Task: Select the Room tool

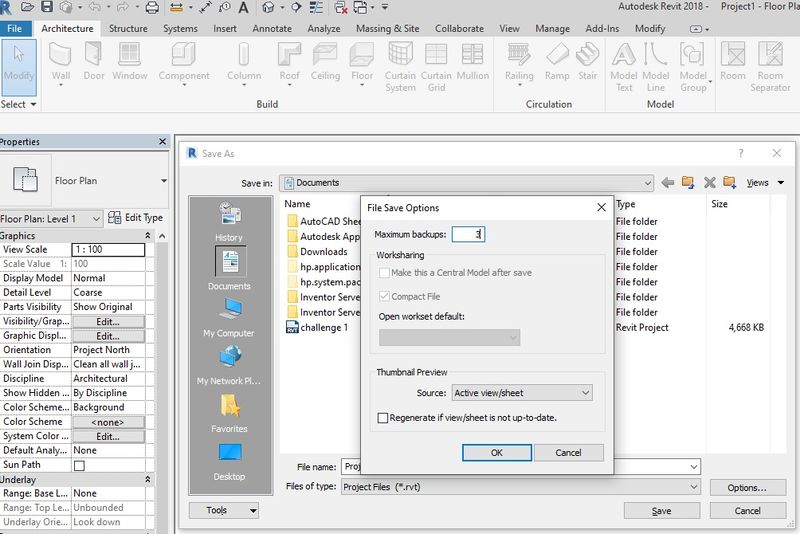Action: 733,63
